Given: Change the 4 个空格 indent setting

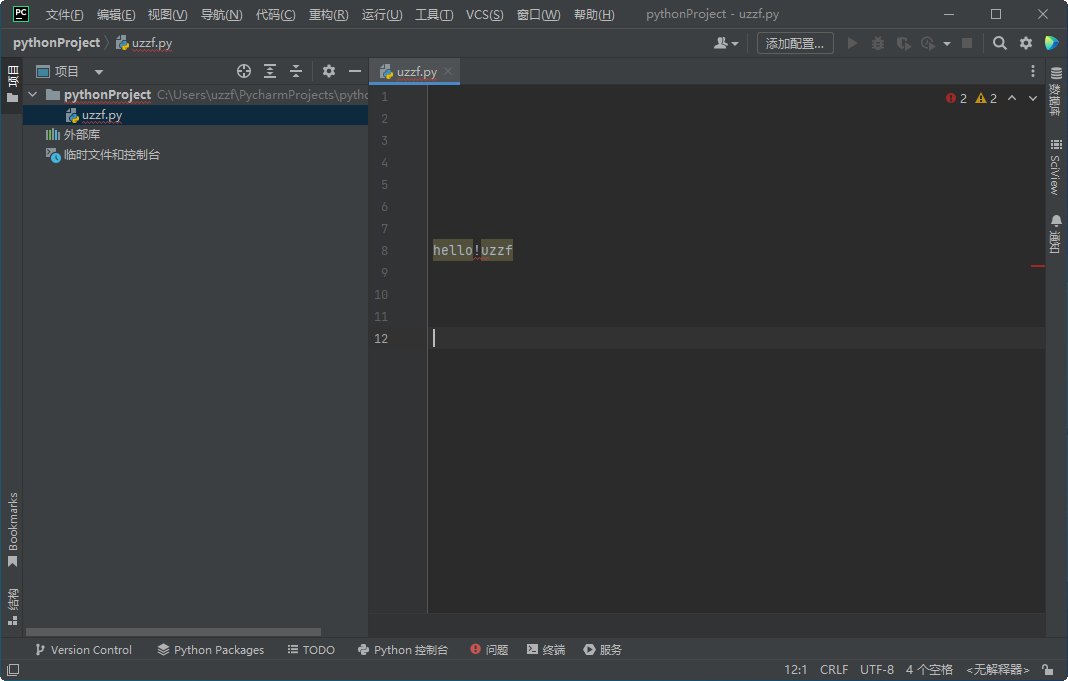Looking at the screenshot, I should pyautogui.click(x=929, y=669).
